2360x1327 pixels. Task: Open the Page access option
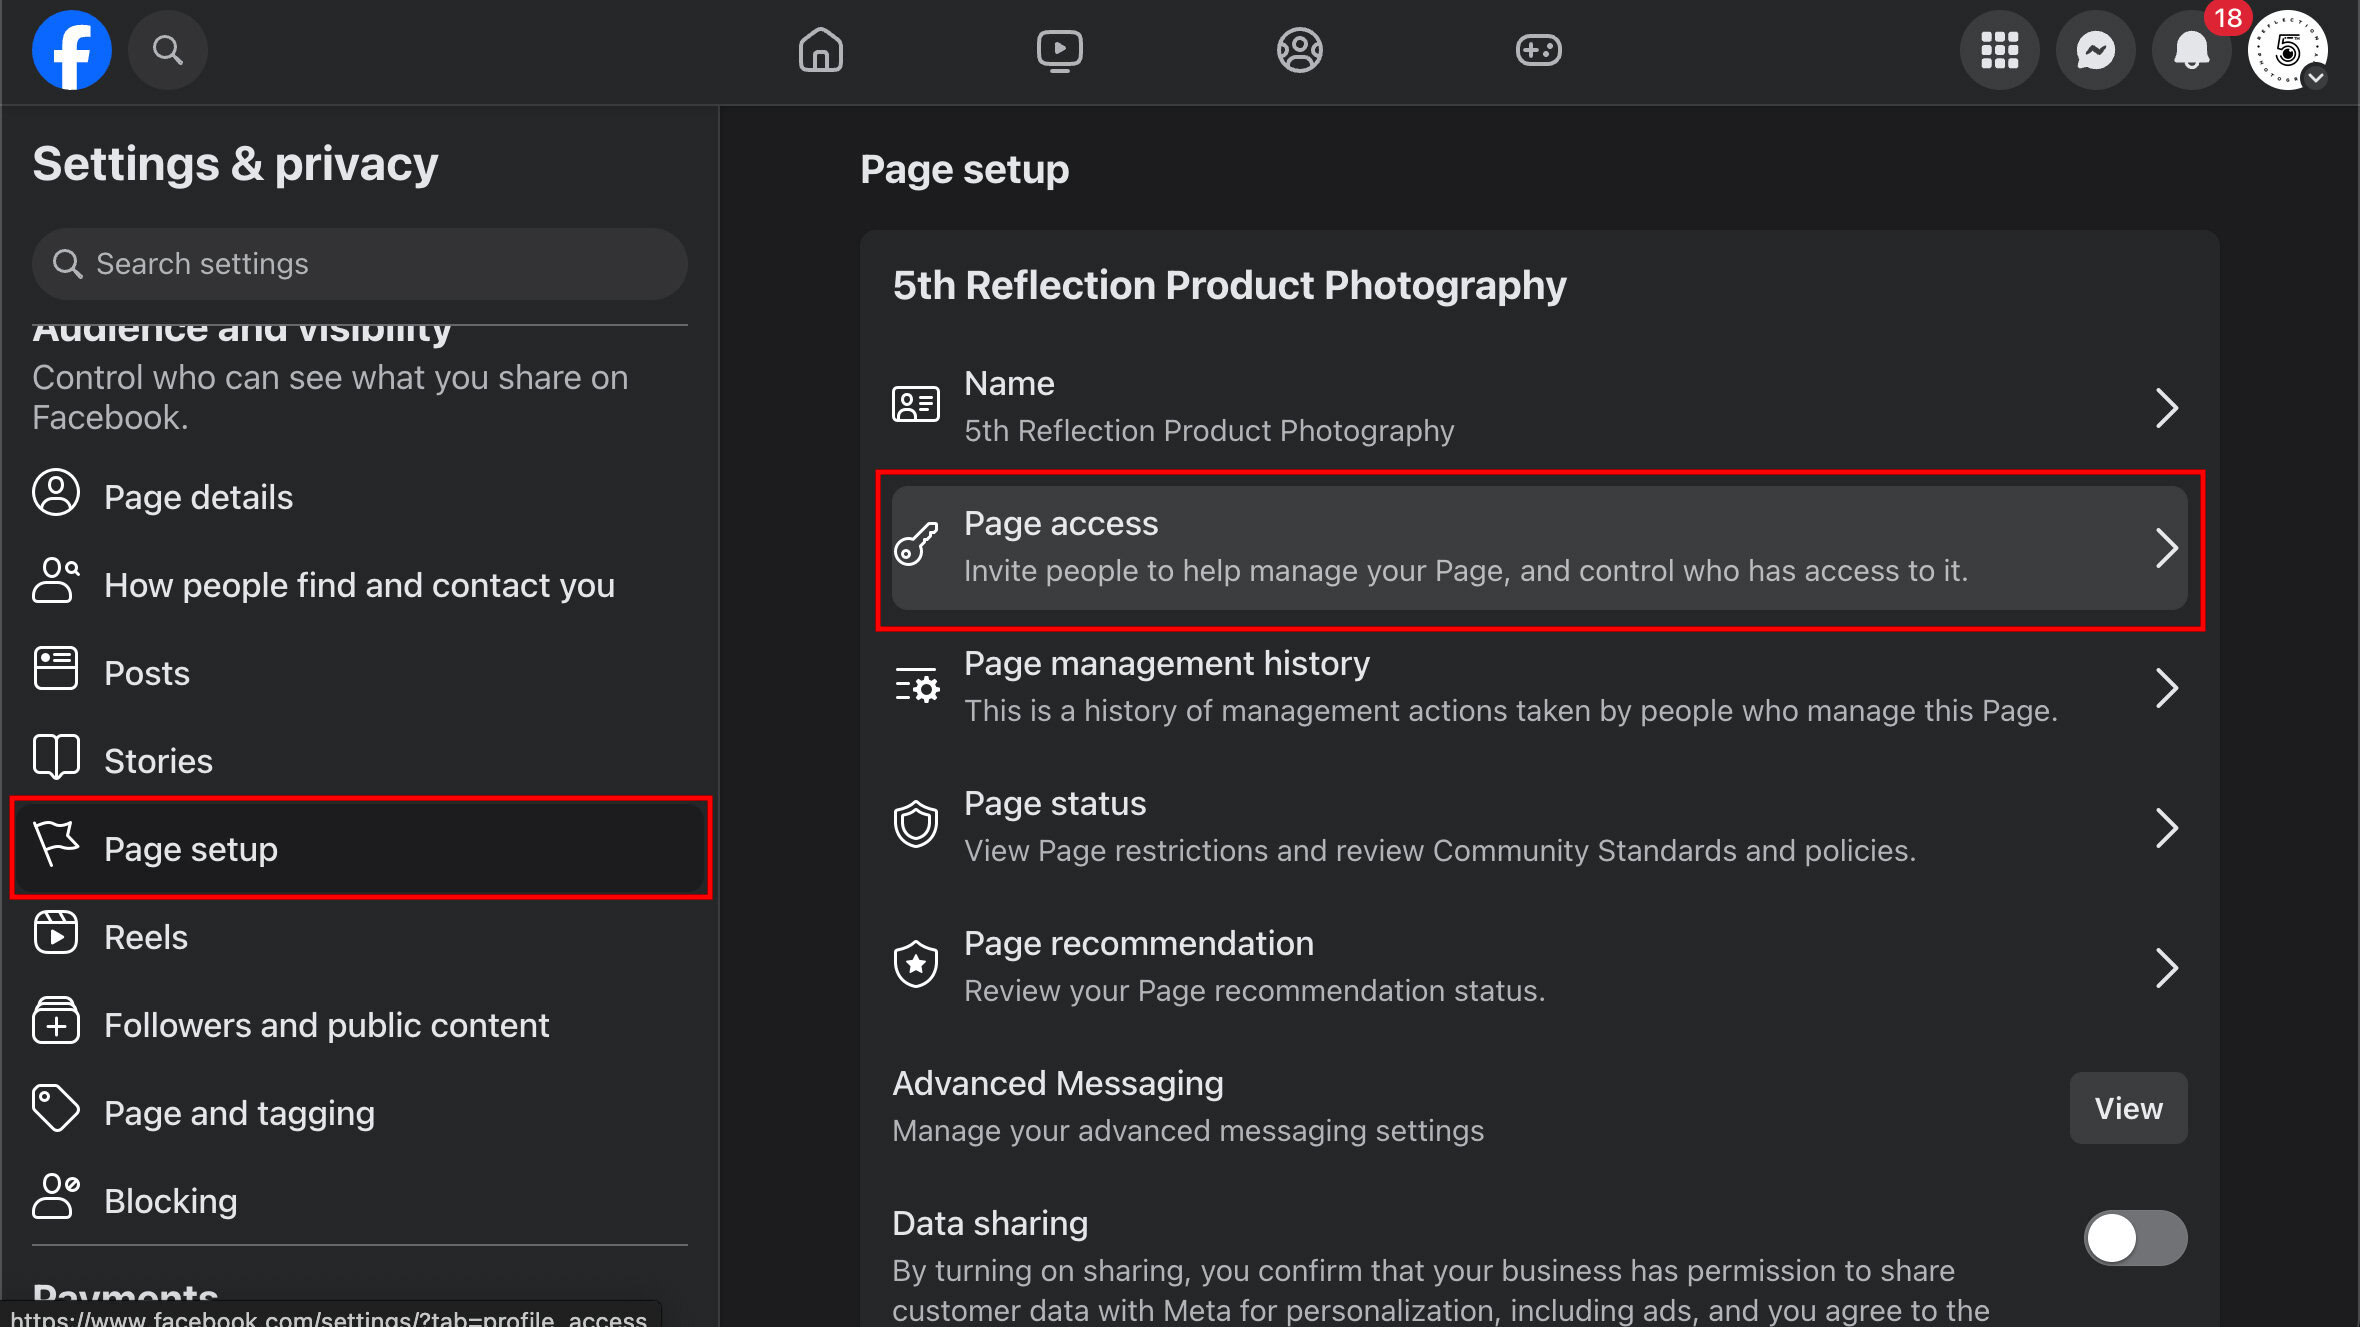pyautogui.click(x=1539, y=548)
